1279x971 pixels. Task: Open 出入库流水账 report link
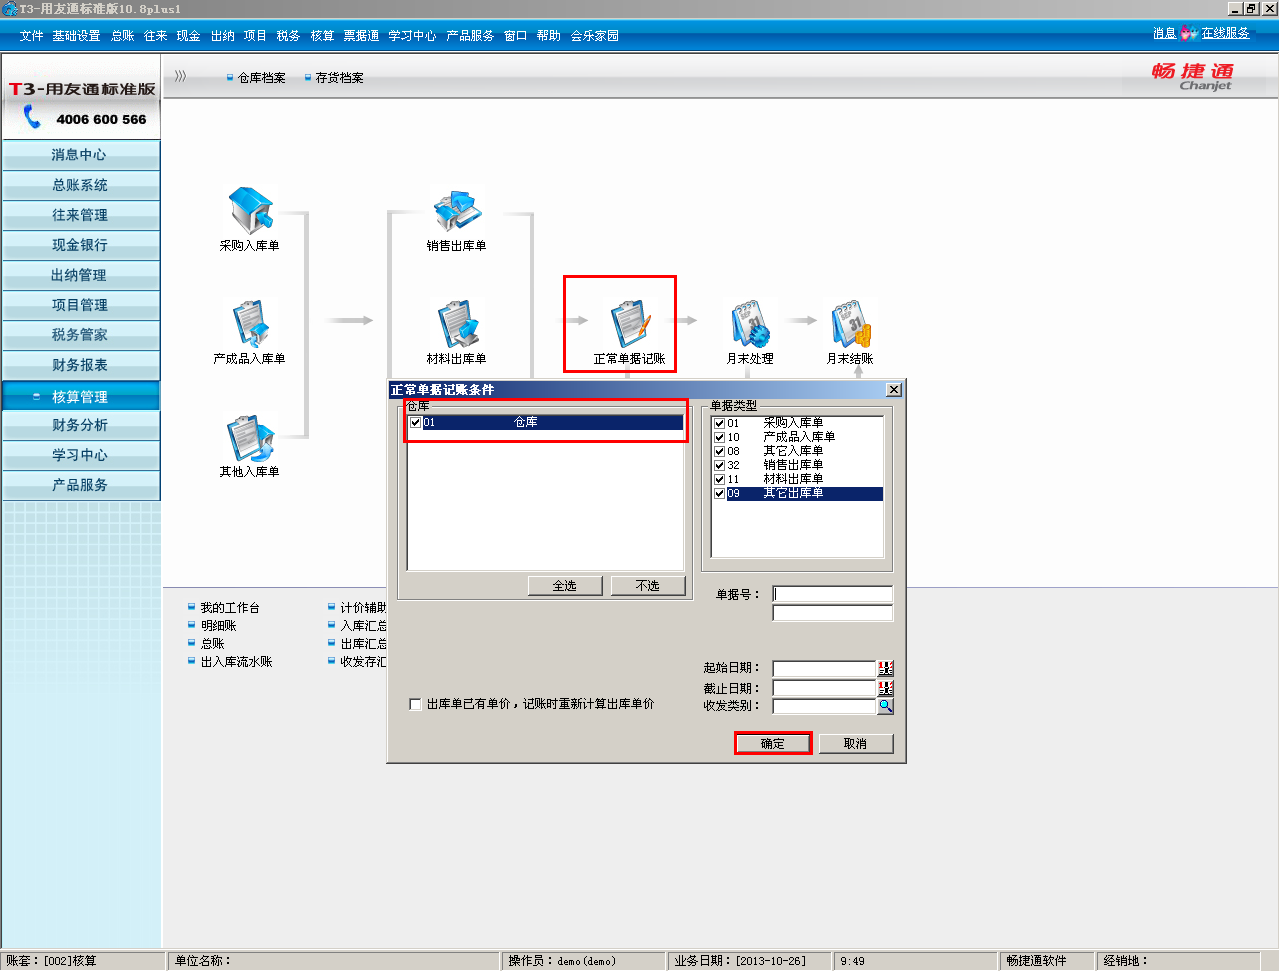click(236, 662)
